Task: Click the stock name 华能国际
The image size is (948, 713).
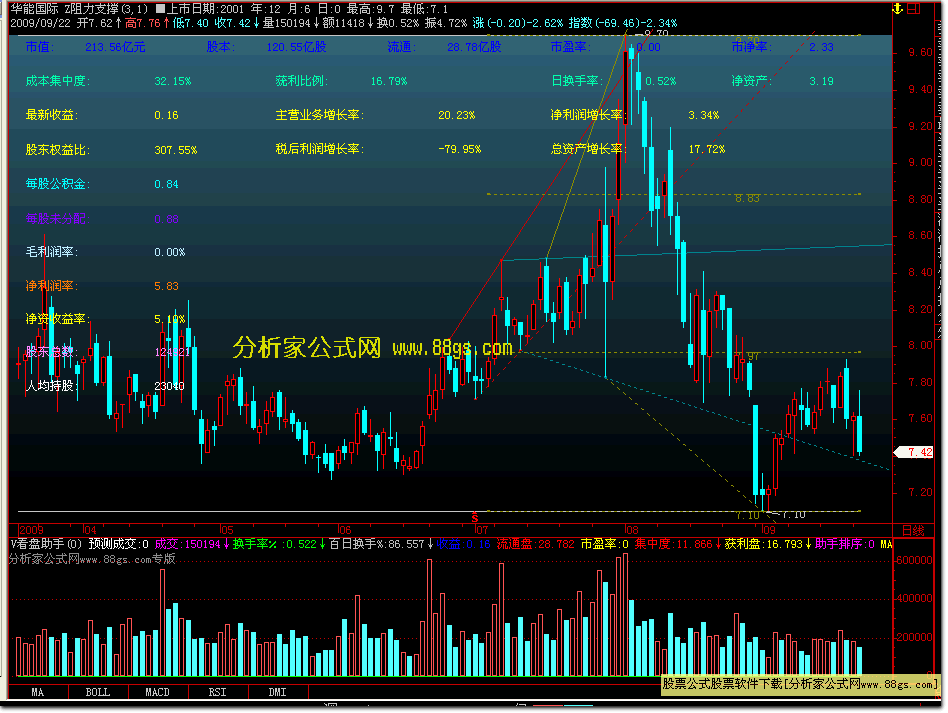Action: click(34, 8)
